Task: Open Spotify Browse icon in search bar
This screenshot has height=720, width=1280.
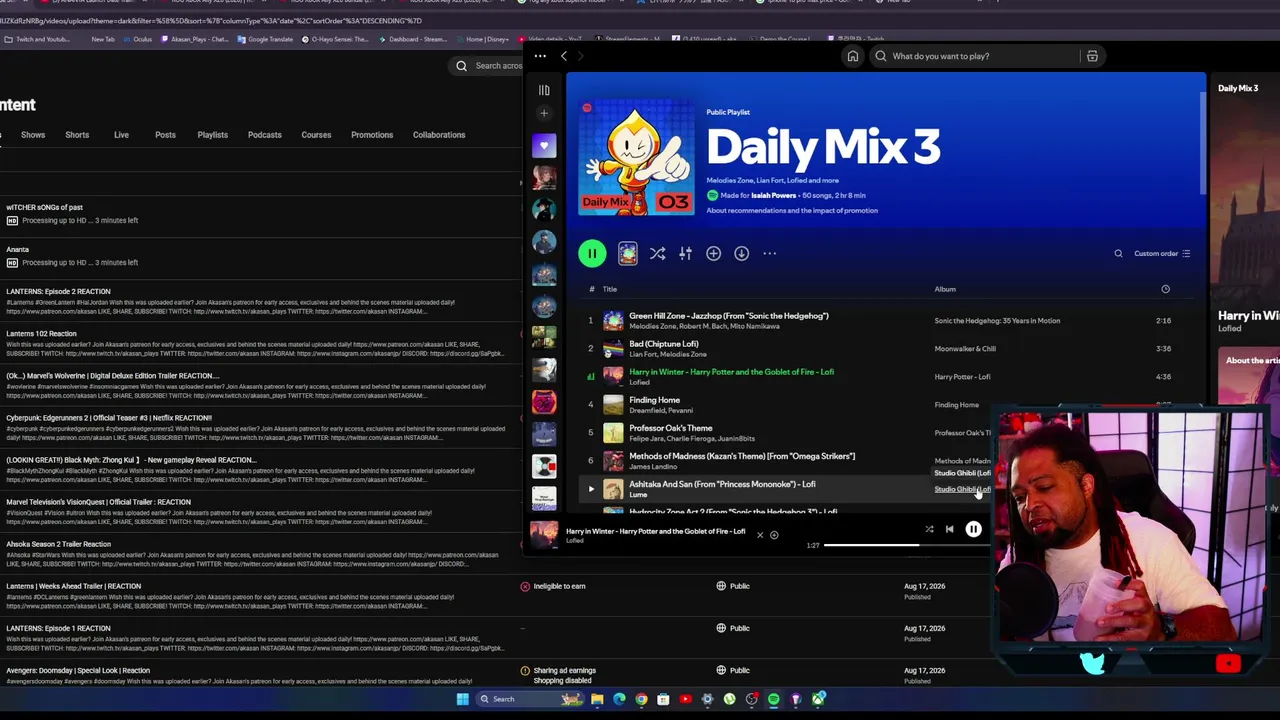Action: coord(1092,56)
